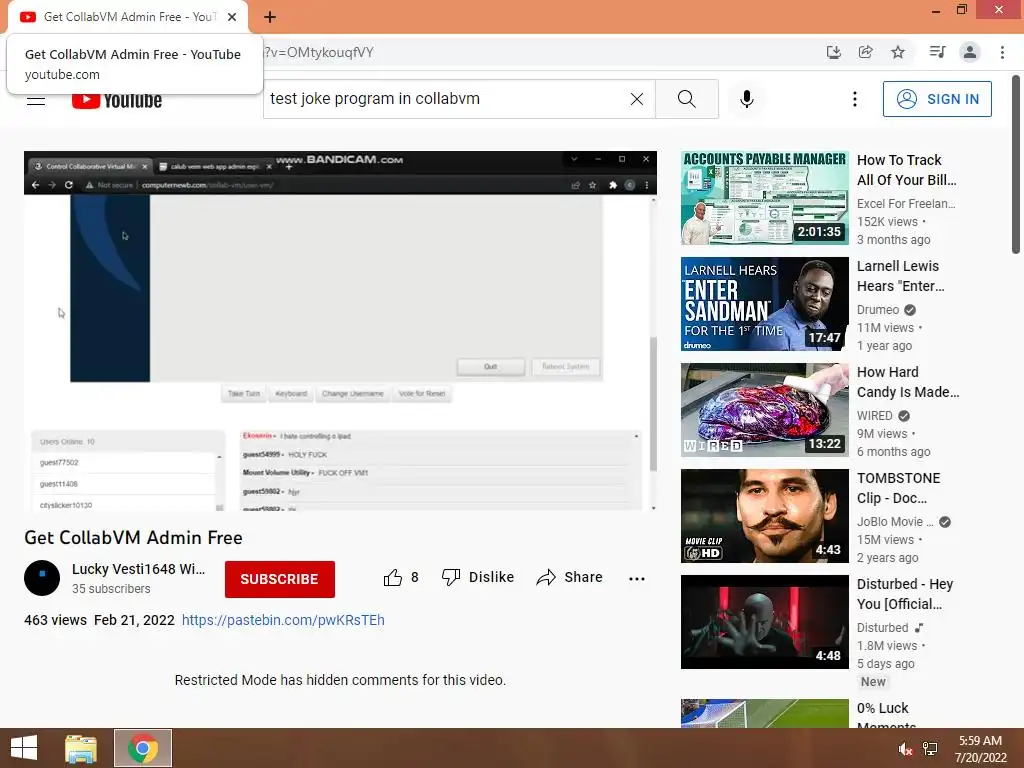Switch to Chrome in the taskbar
The width and height of the screenshot is (1024, 768).
(143, 748)
